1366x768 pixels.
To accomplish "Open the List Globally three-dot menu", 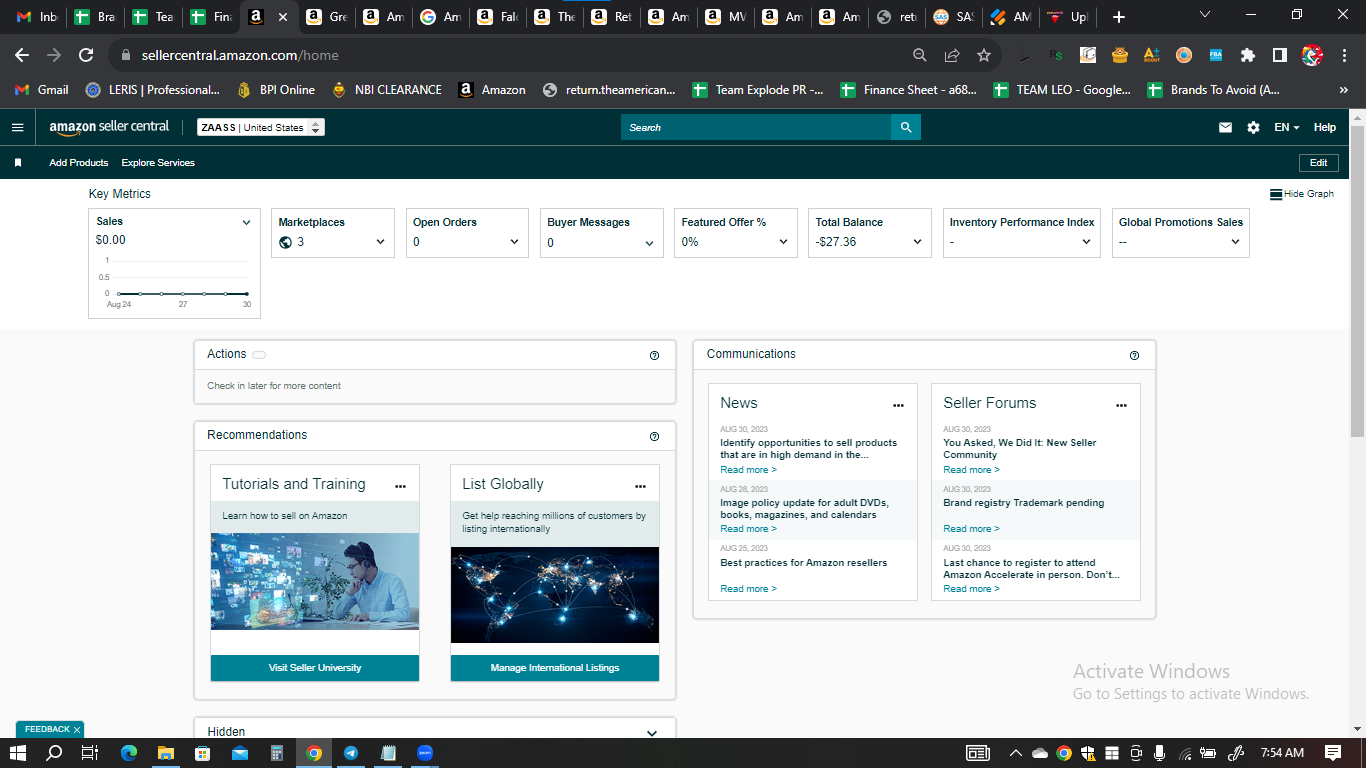I will [x=640, y=486].
